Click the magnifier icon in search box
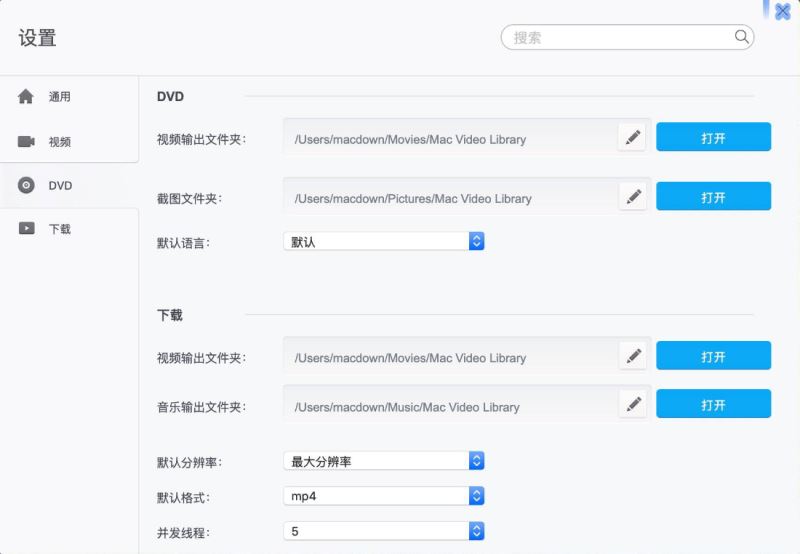 pyautogui.click(x=741, y=37)
